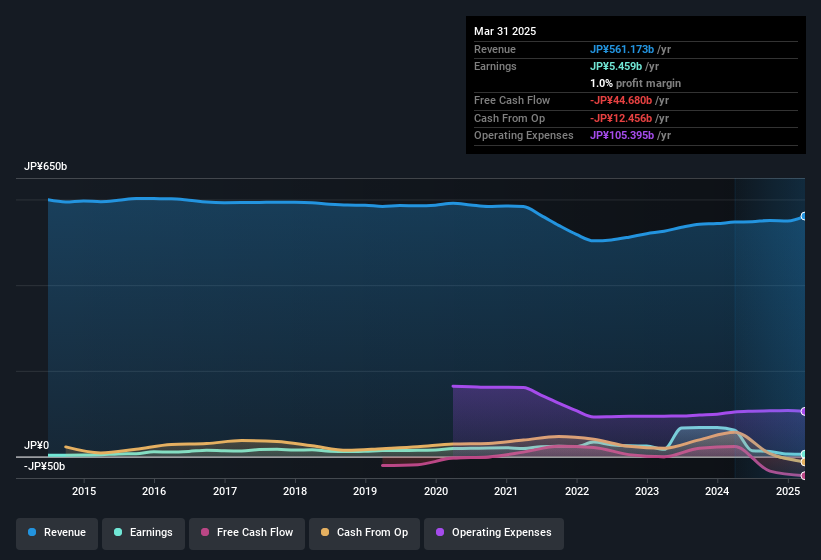Click the JP¥5.459b earnings value

click(616, 66)
